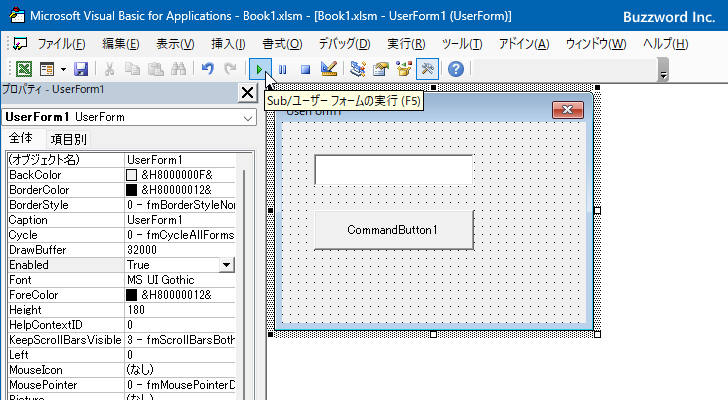Screen dimensions: 728x400
Task: Switch to the 全体 tab
Action: [21, 138]
